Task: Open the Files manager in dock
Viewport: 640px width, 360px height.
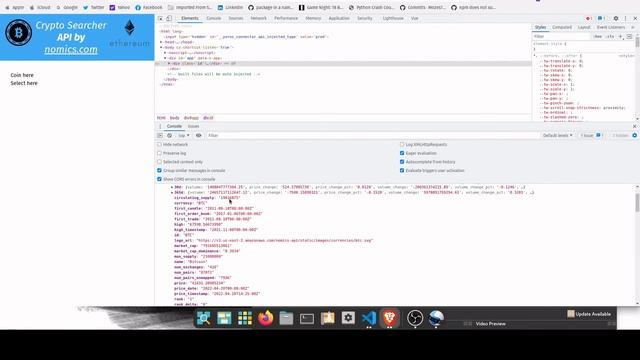Action: point(286,318)
